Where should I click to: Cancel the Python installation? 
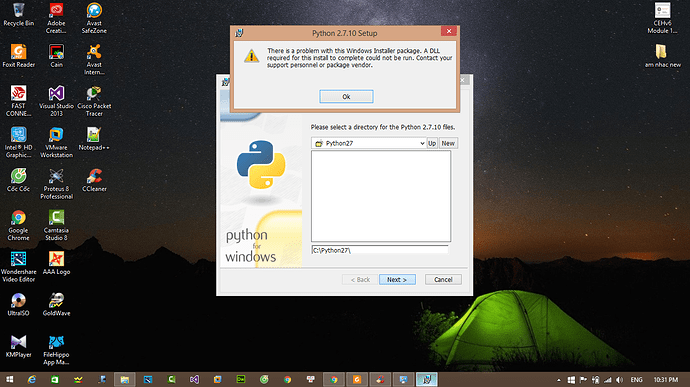click(x=443, y=280)
